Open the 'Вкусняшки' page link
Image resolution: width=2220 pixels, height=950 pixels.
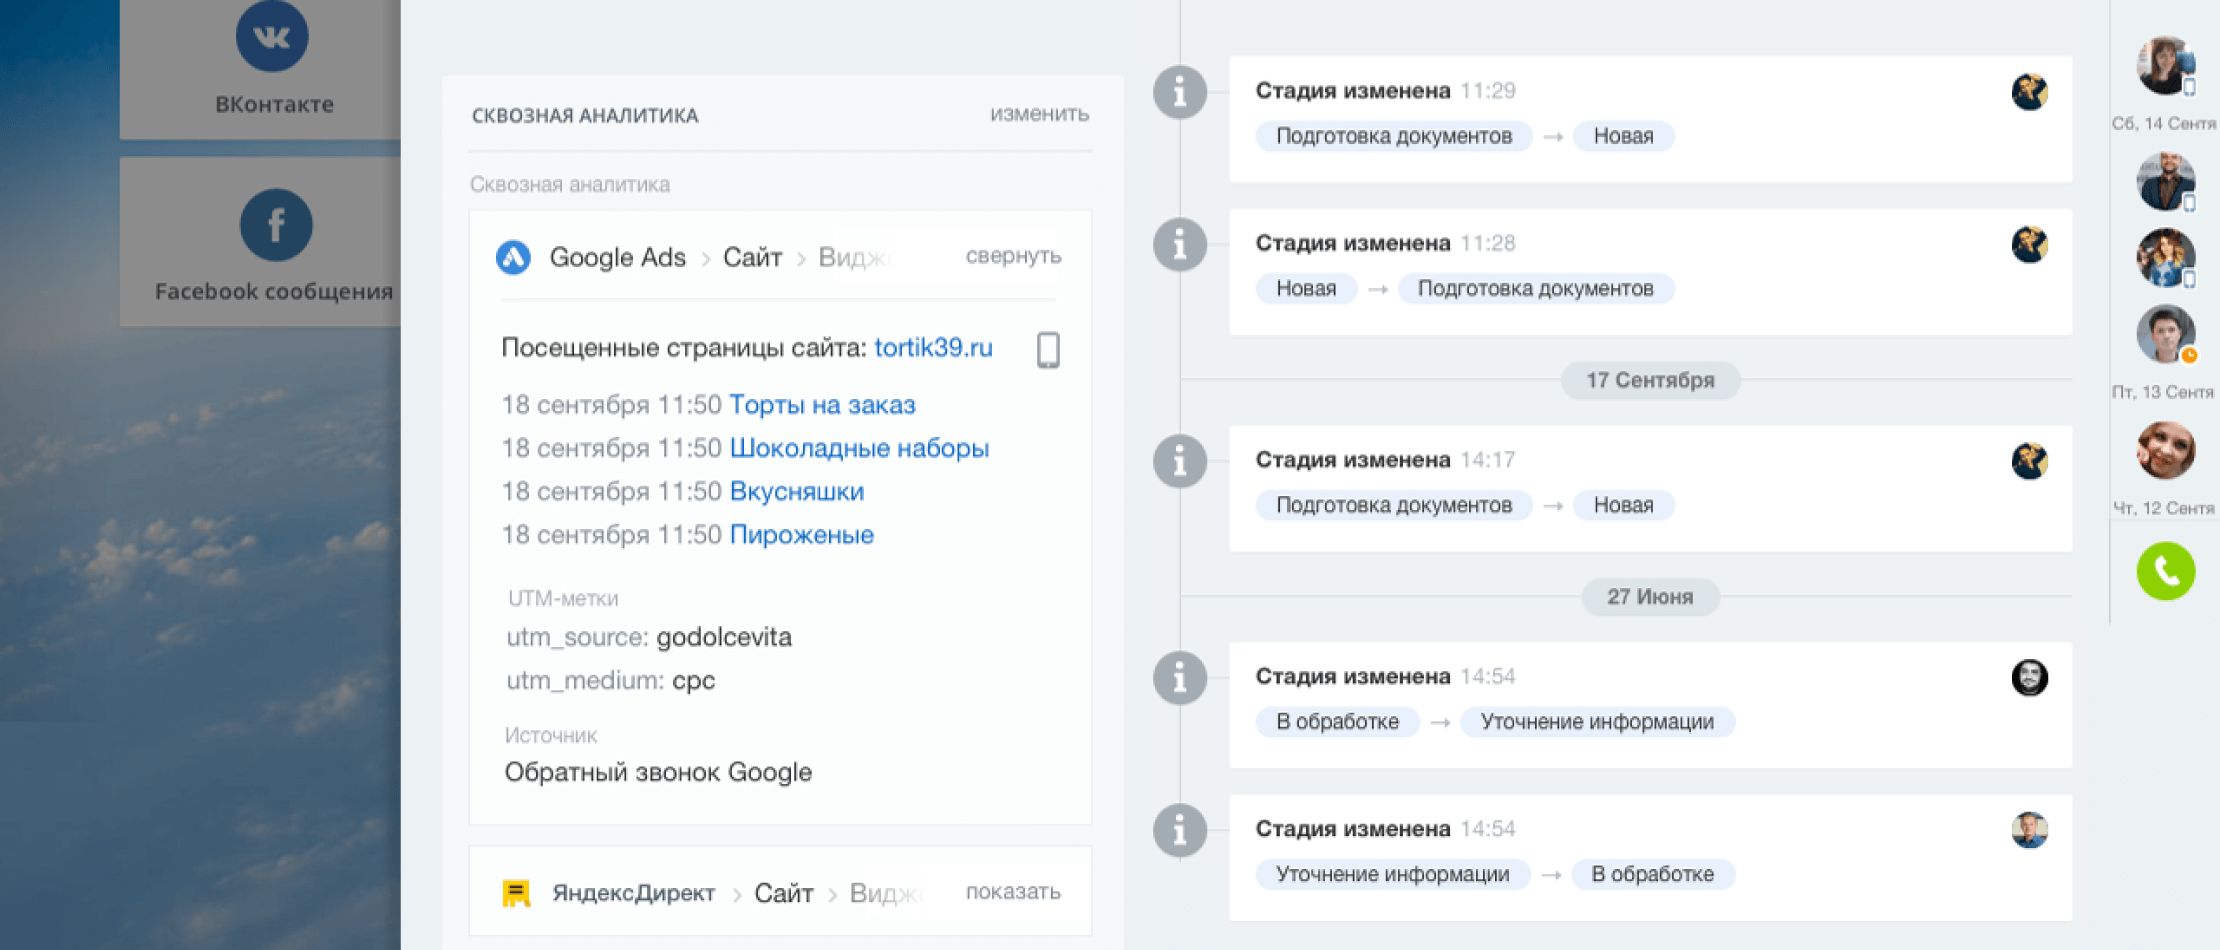coord(797,492)
